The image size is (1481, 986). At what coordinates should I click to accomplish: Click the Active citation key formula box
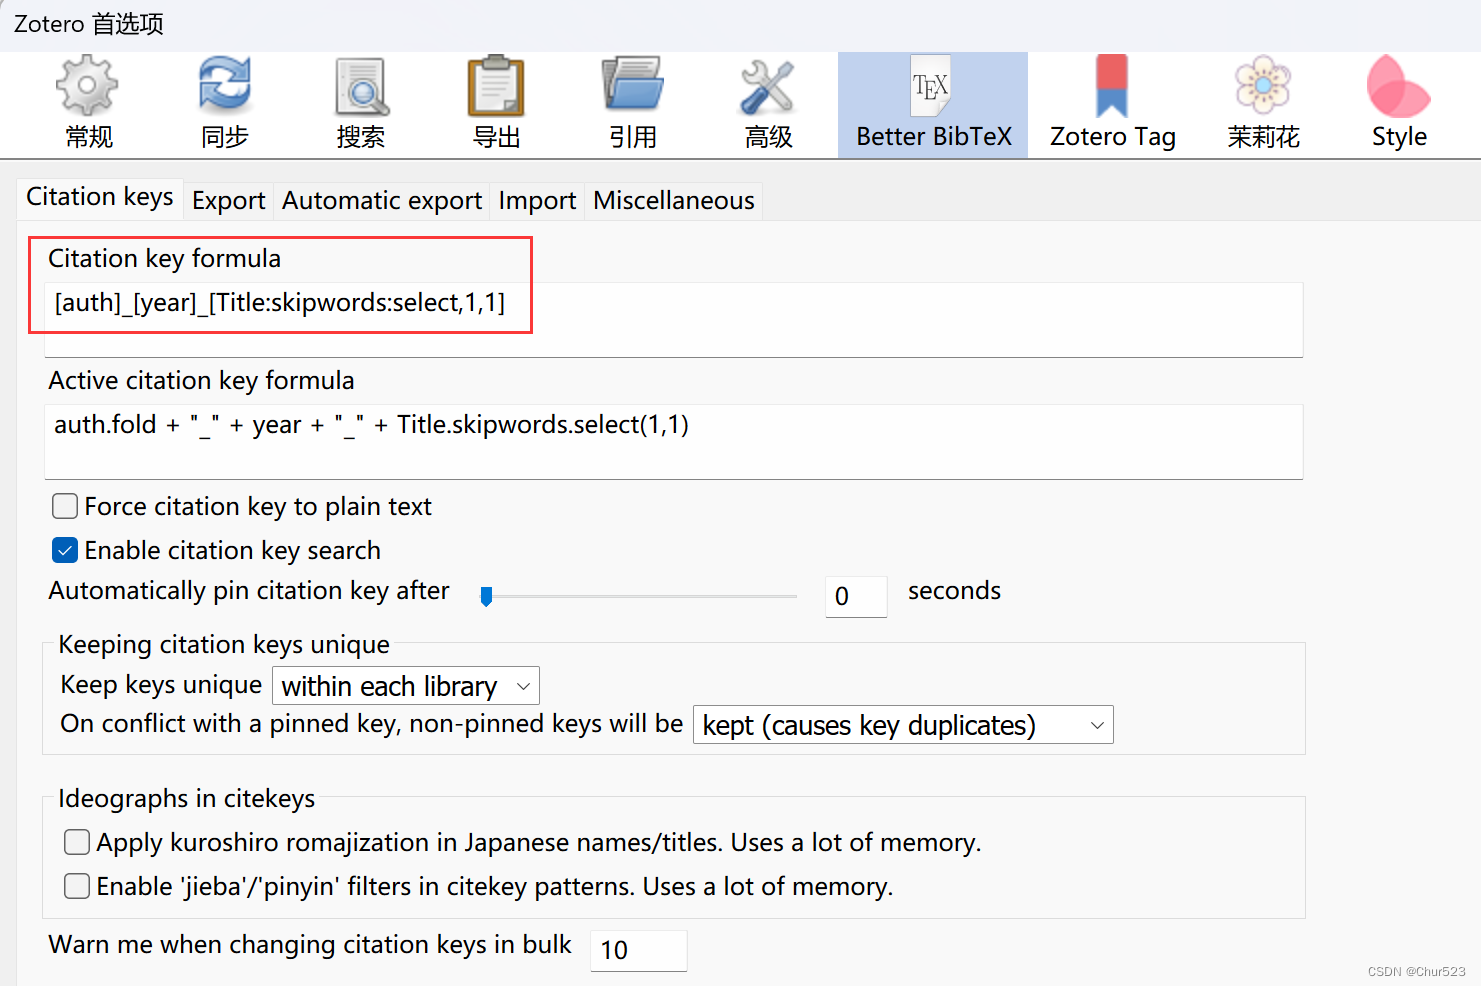tap(673, 441)
